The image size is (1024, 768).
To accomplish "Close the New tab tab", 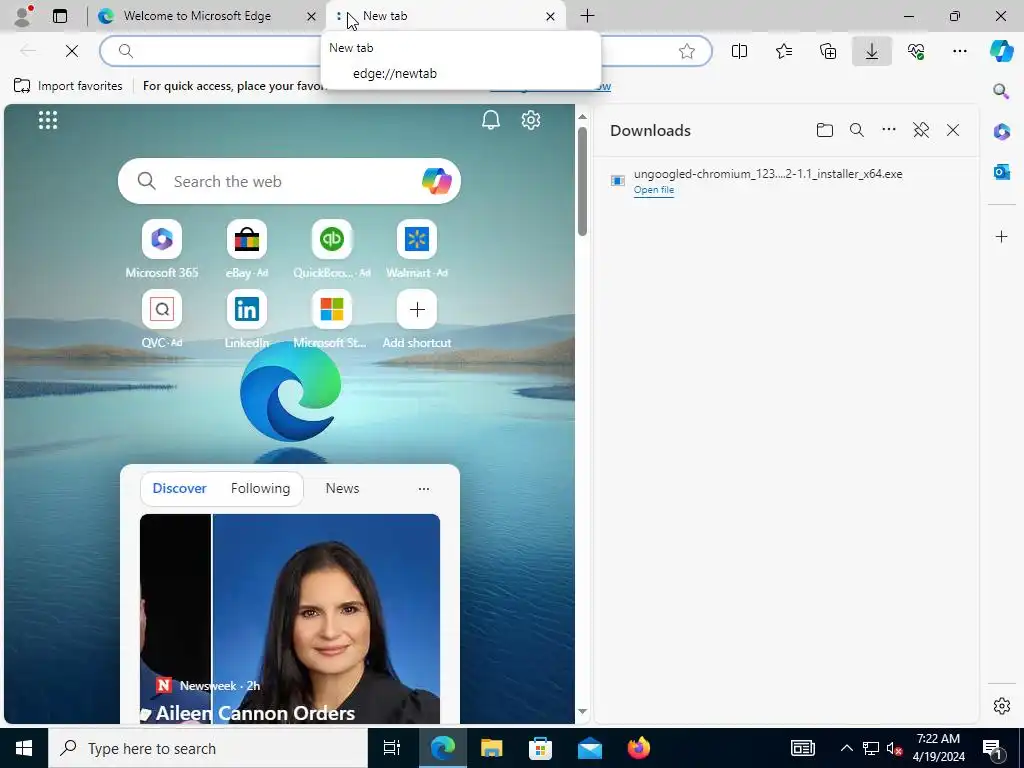I will (551, 16).
